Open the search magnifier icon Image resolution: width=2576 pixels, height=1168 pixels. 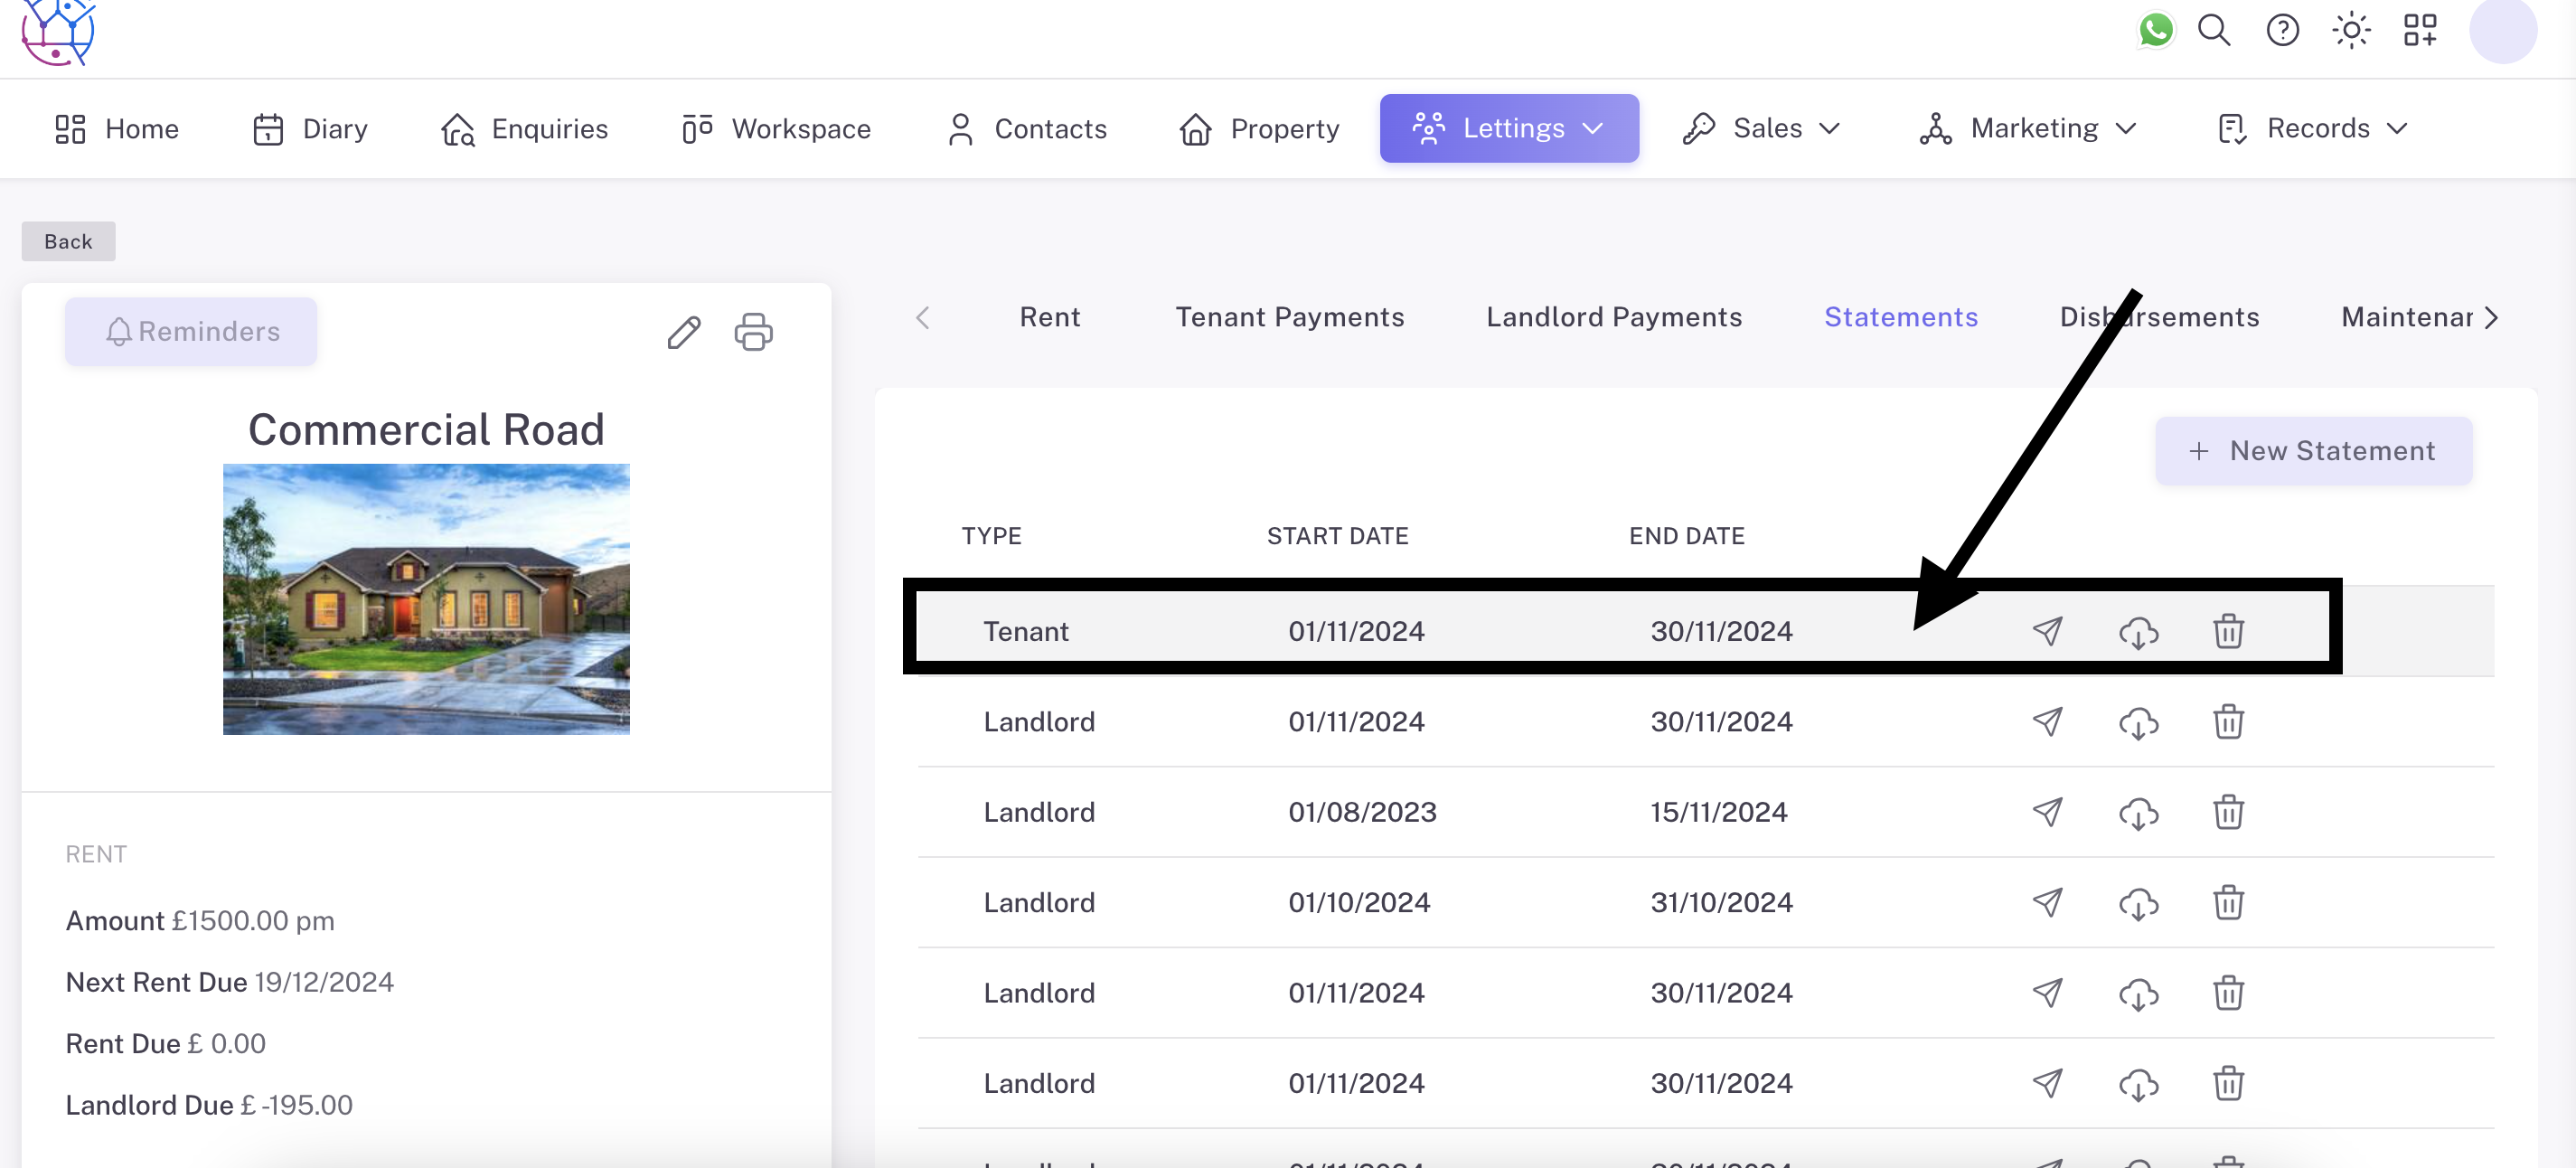(2214, 30)
